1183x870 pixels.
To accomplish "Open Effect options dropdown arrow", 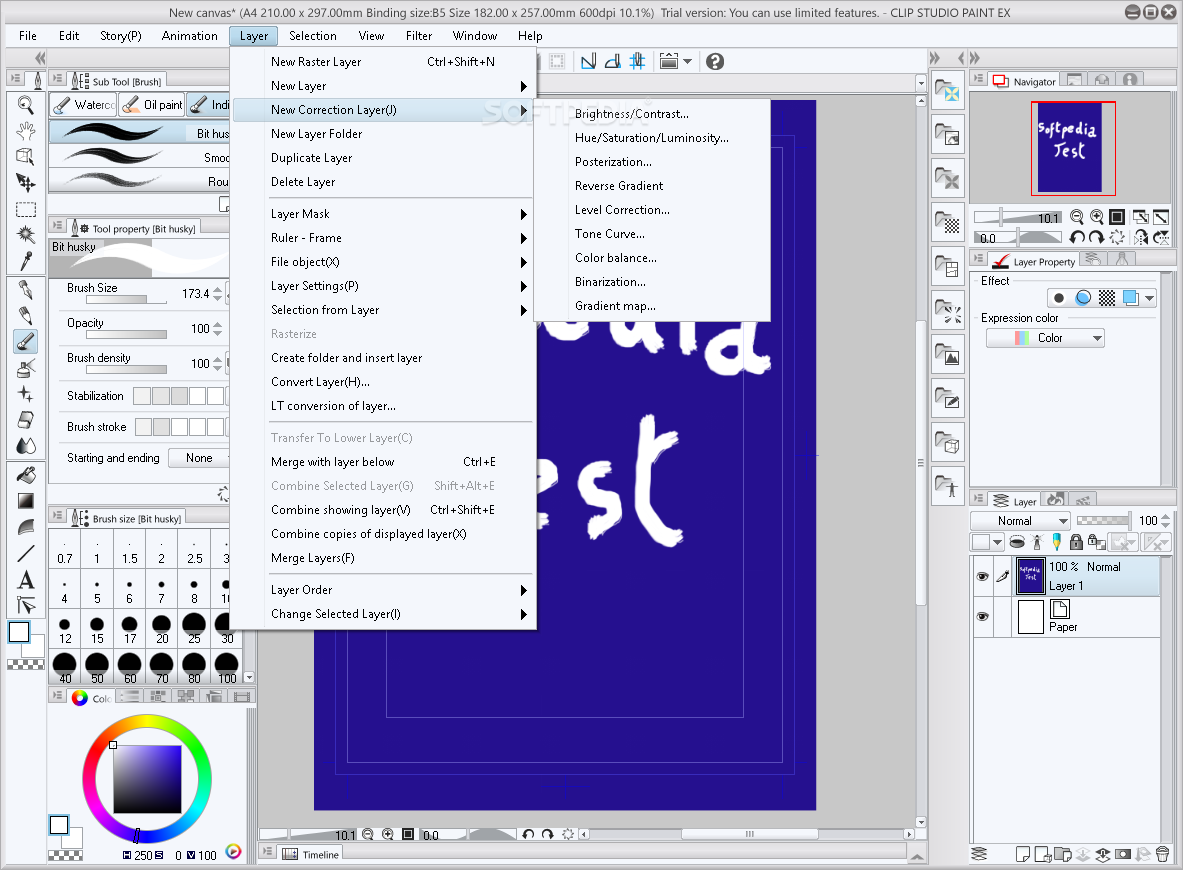I will click(x=1149, y=298).
